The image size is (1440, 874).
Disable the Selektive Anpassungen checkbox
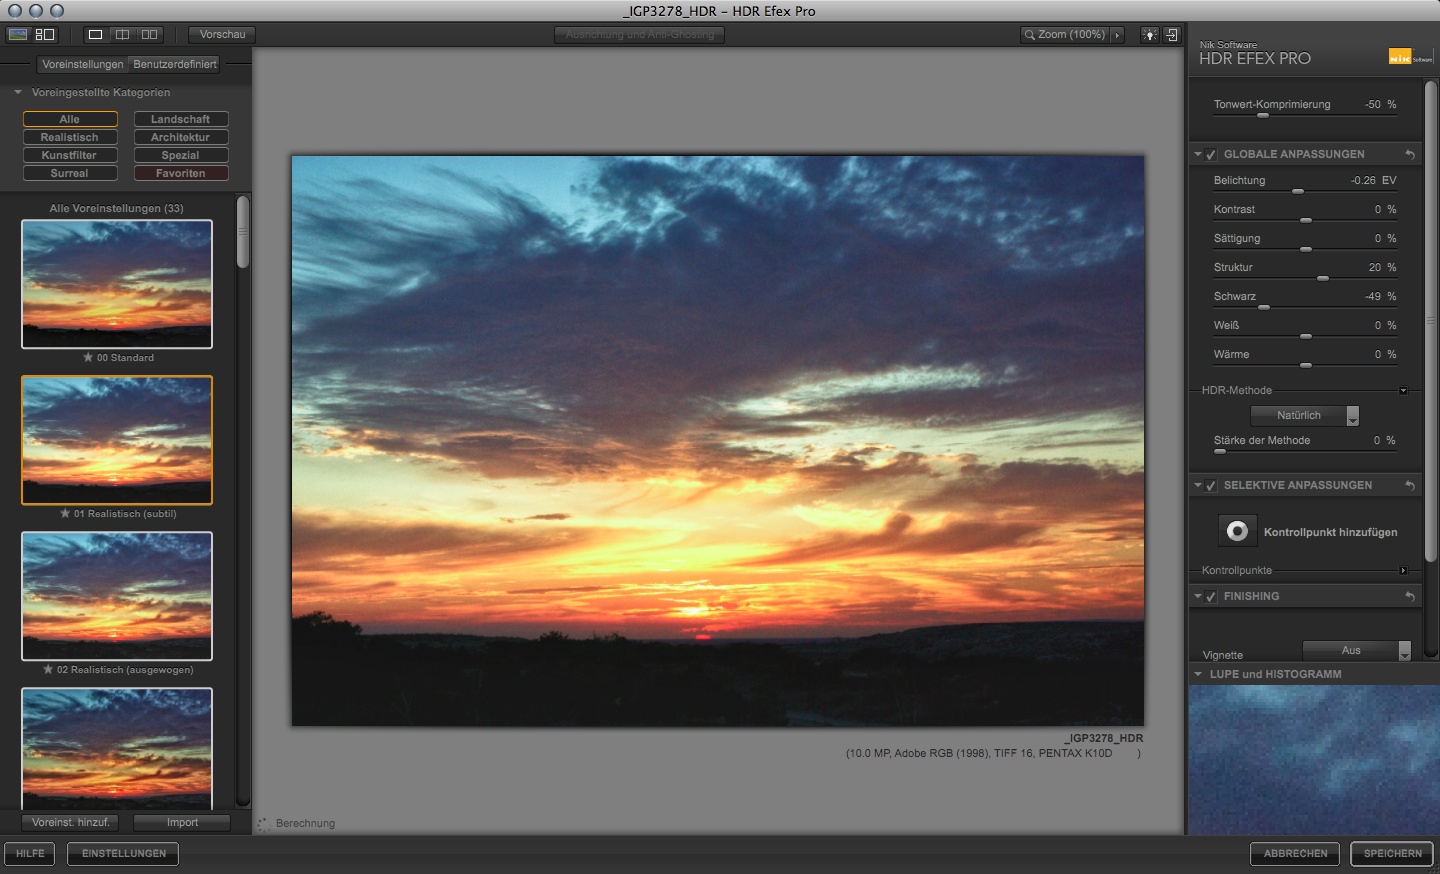click(x=1211, y=486)
